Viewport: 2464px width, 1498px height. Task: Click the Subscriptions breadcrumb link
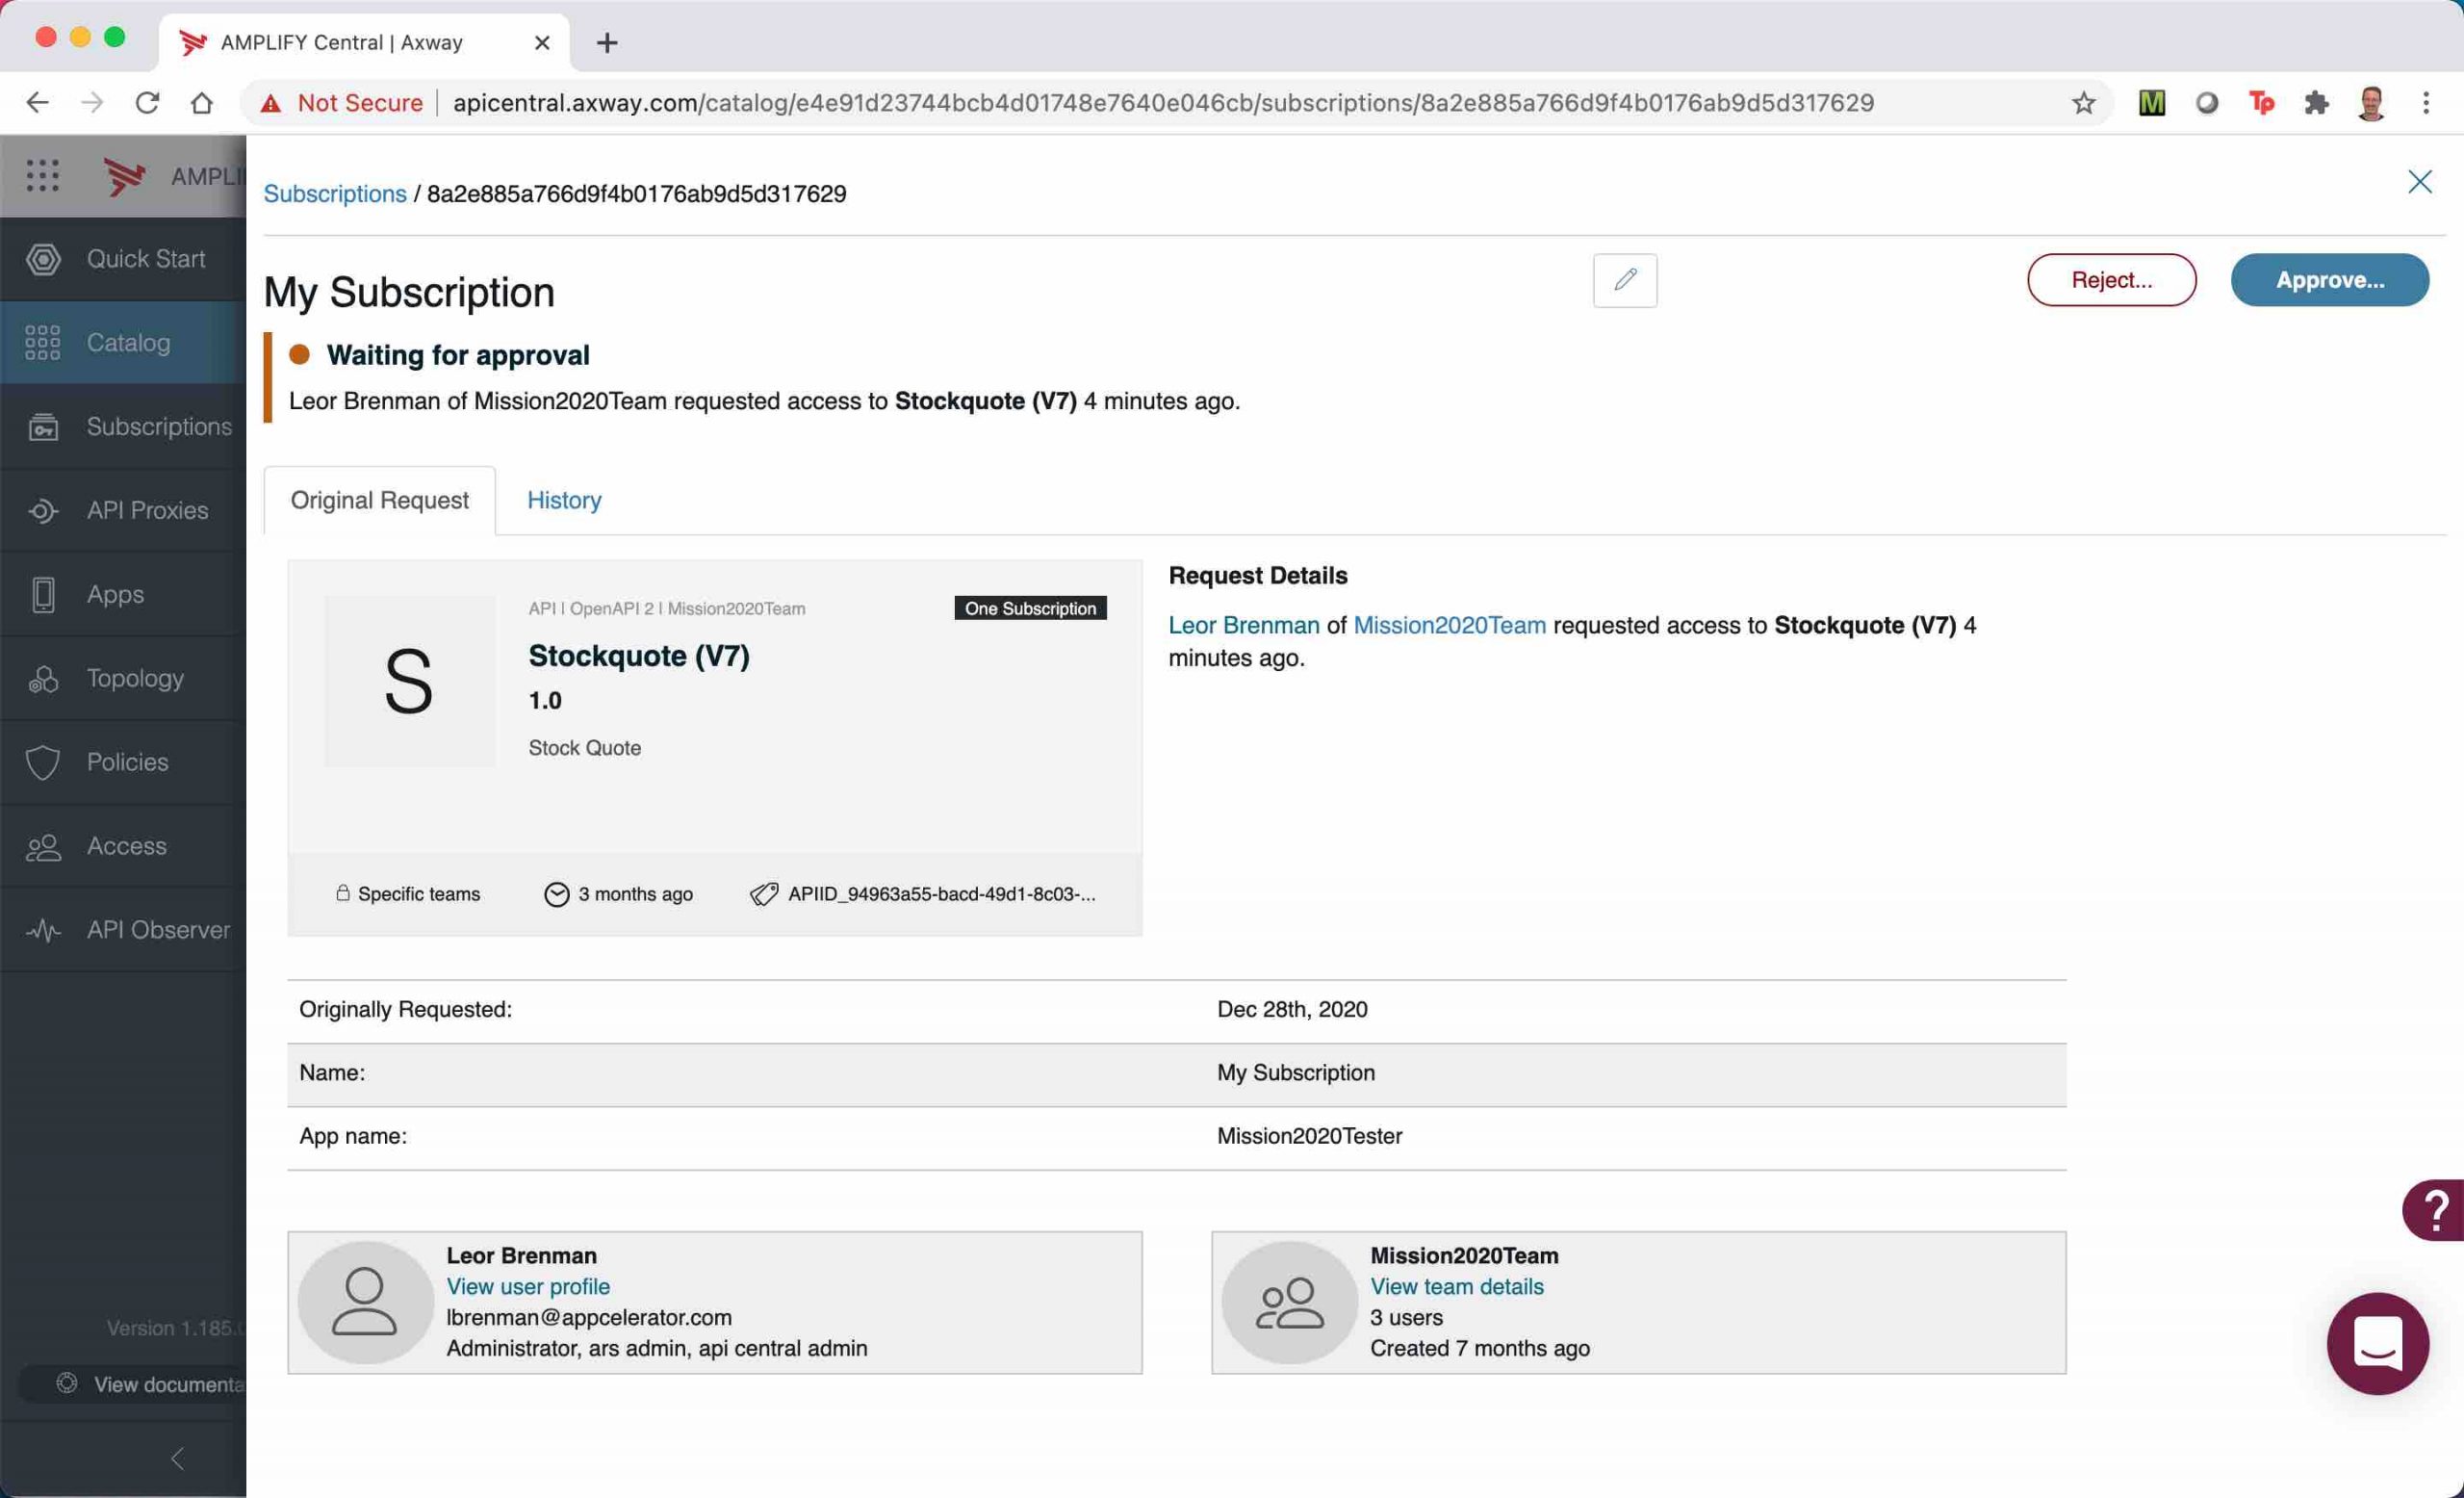point(335,194)
